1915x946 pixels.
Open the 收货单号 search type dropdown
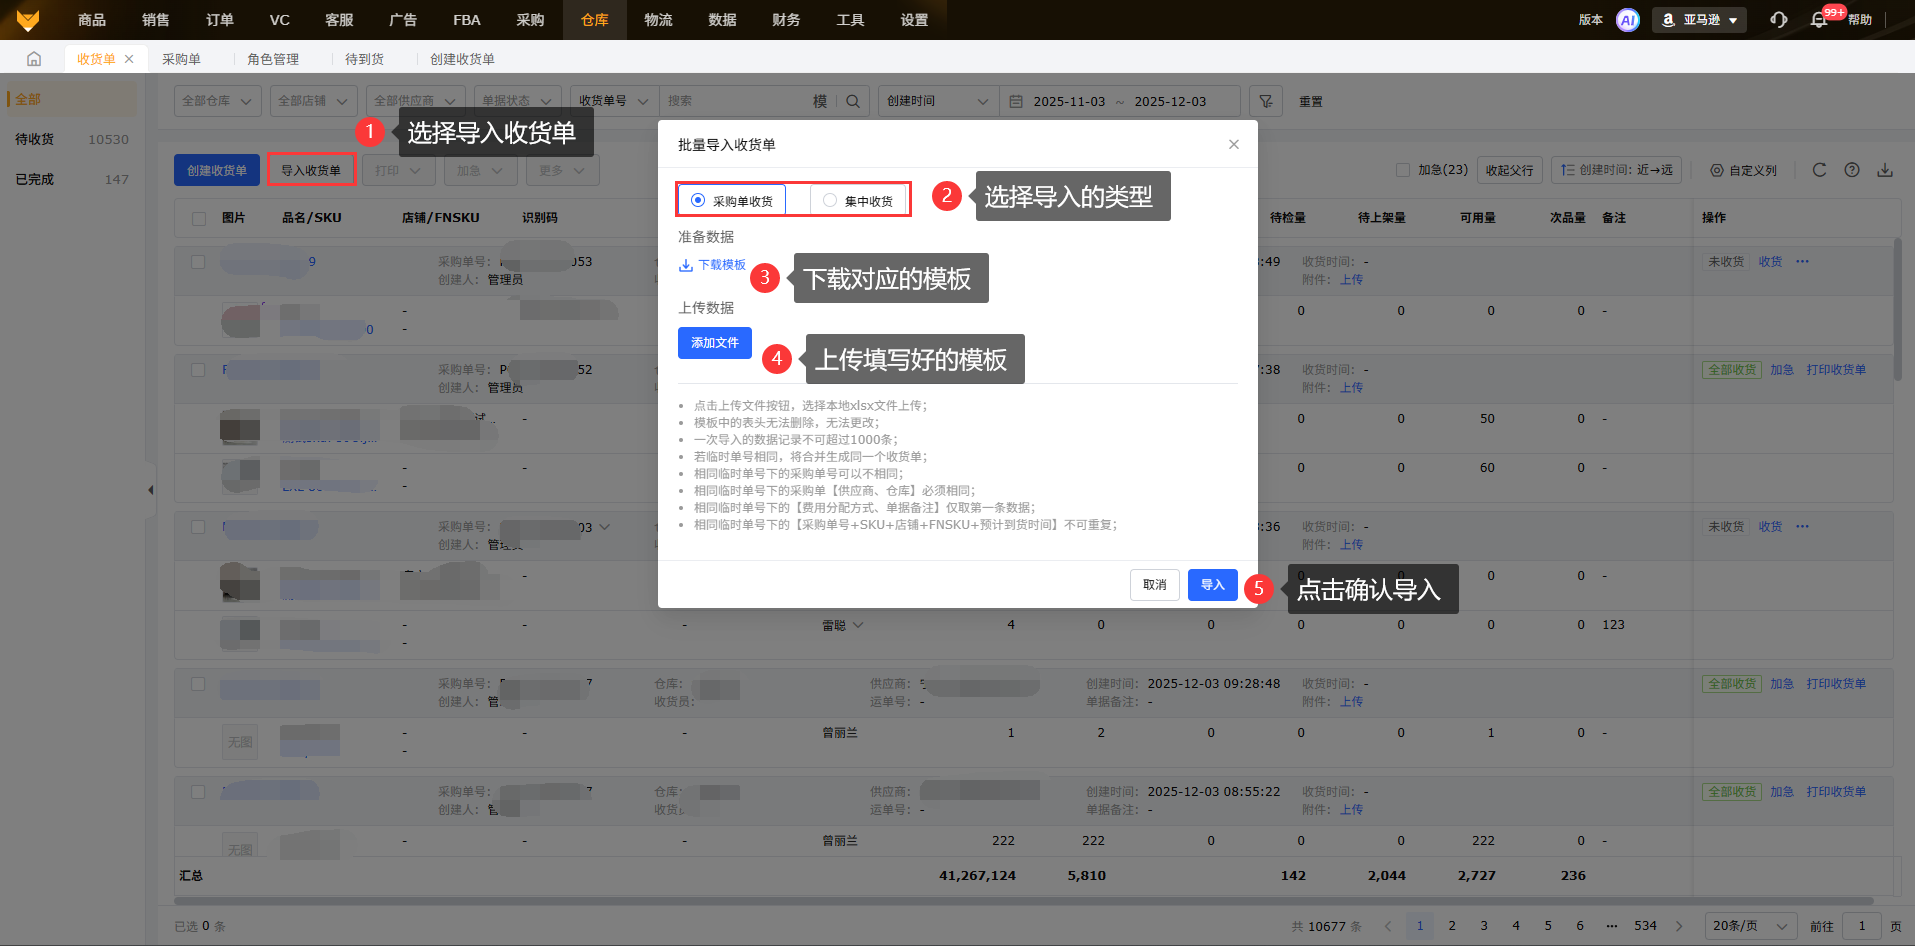tap(614, 101)
